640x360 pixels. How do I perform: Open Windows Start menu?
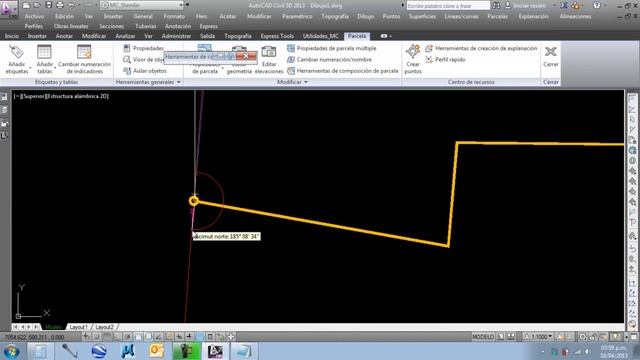point(11,351)
